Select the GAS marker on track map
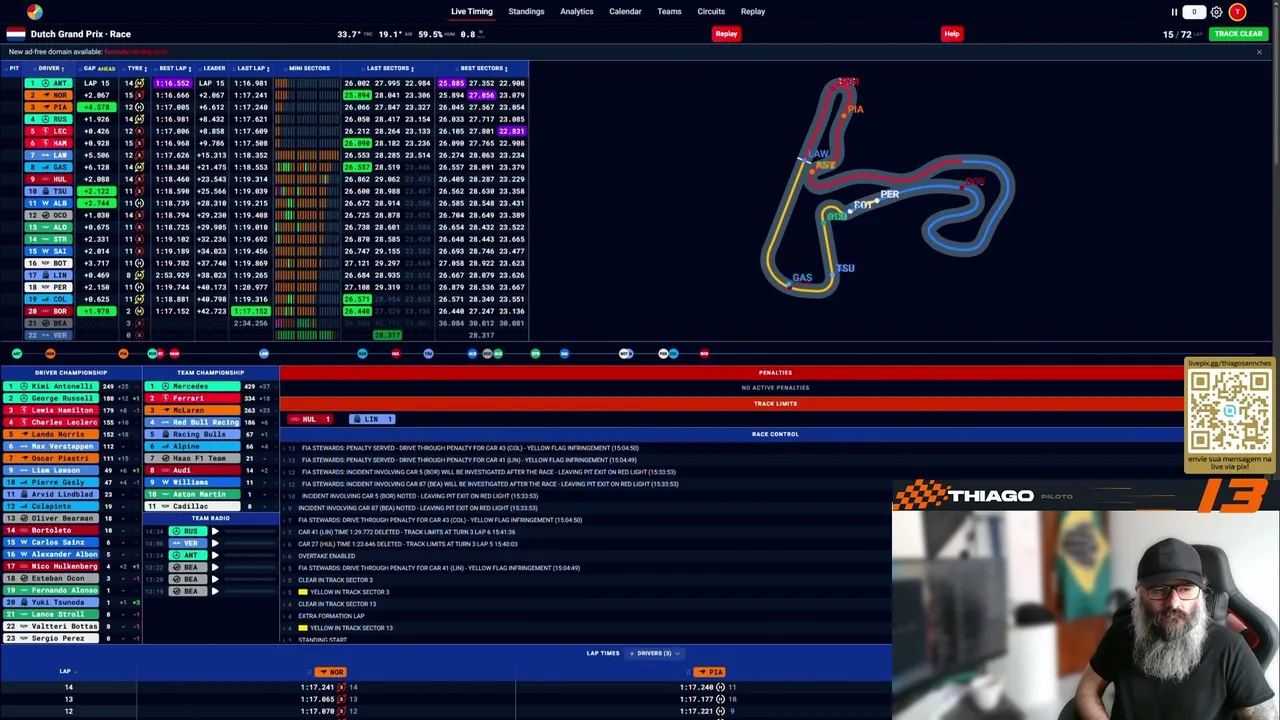This screenshot has width=1280, height=720. pos(802,278)
